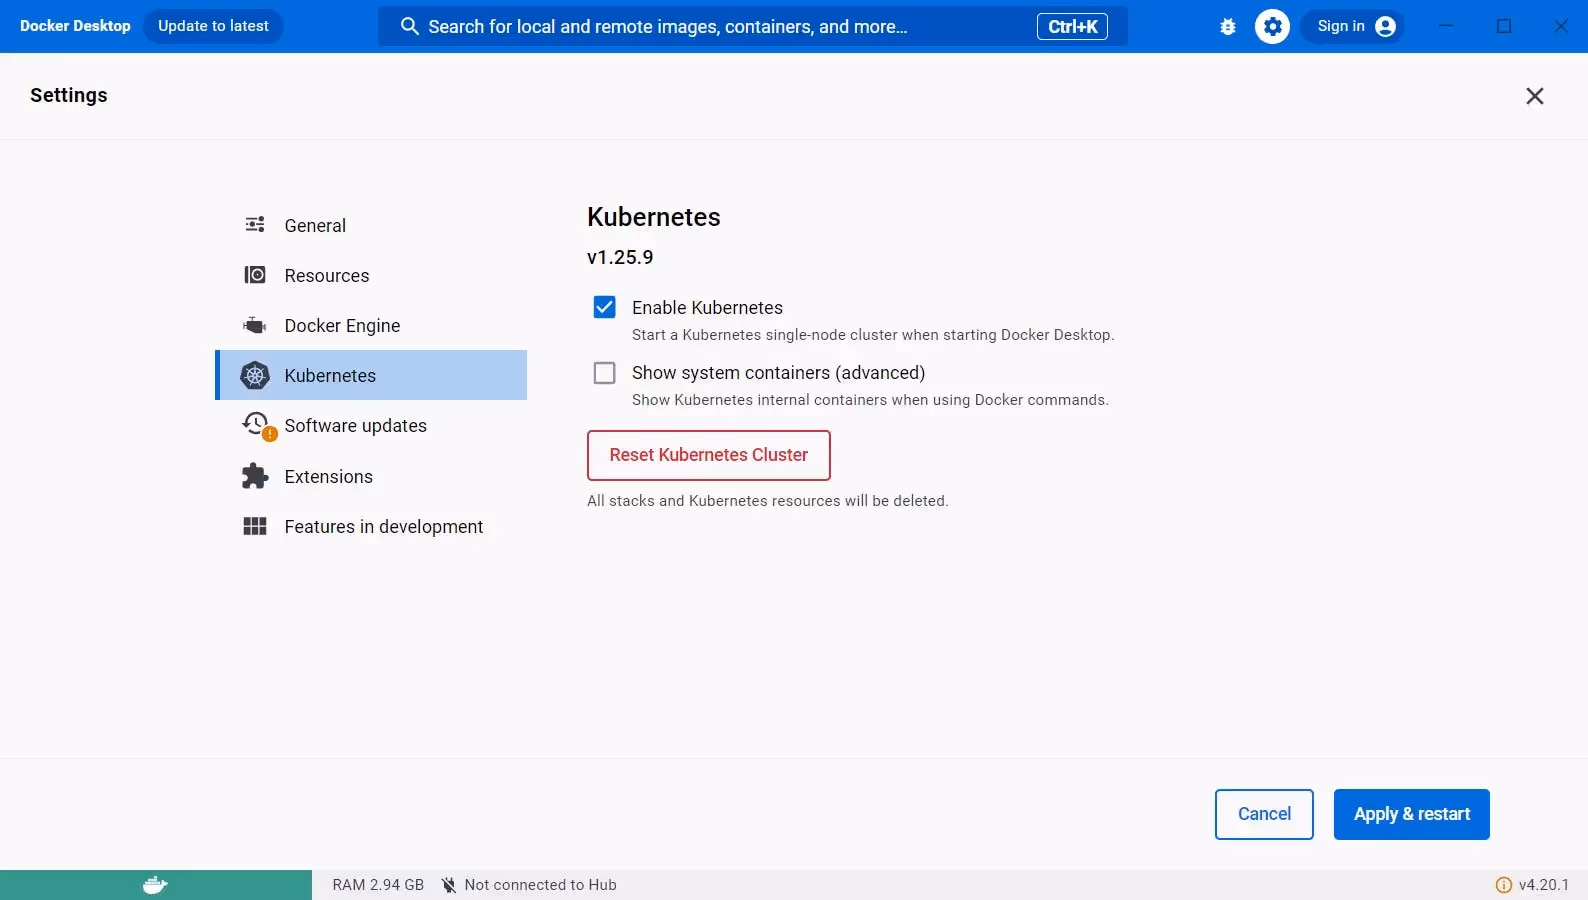Click the Enable Kubernetes label text
This screenshot has width=1588, height=900.
(x=707, y=308)
